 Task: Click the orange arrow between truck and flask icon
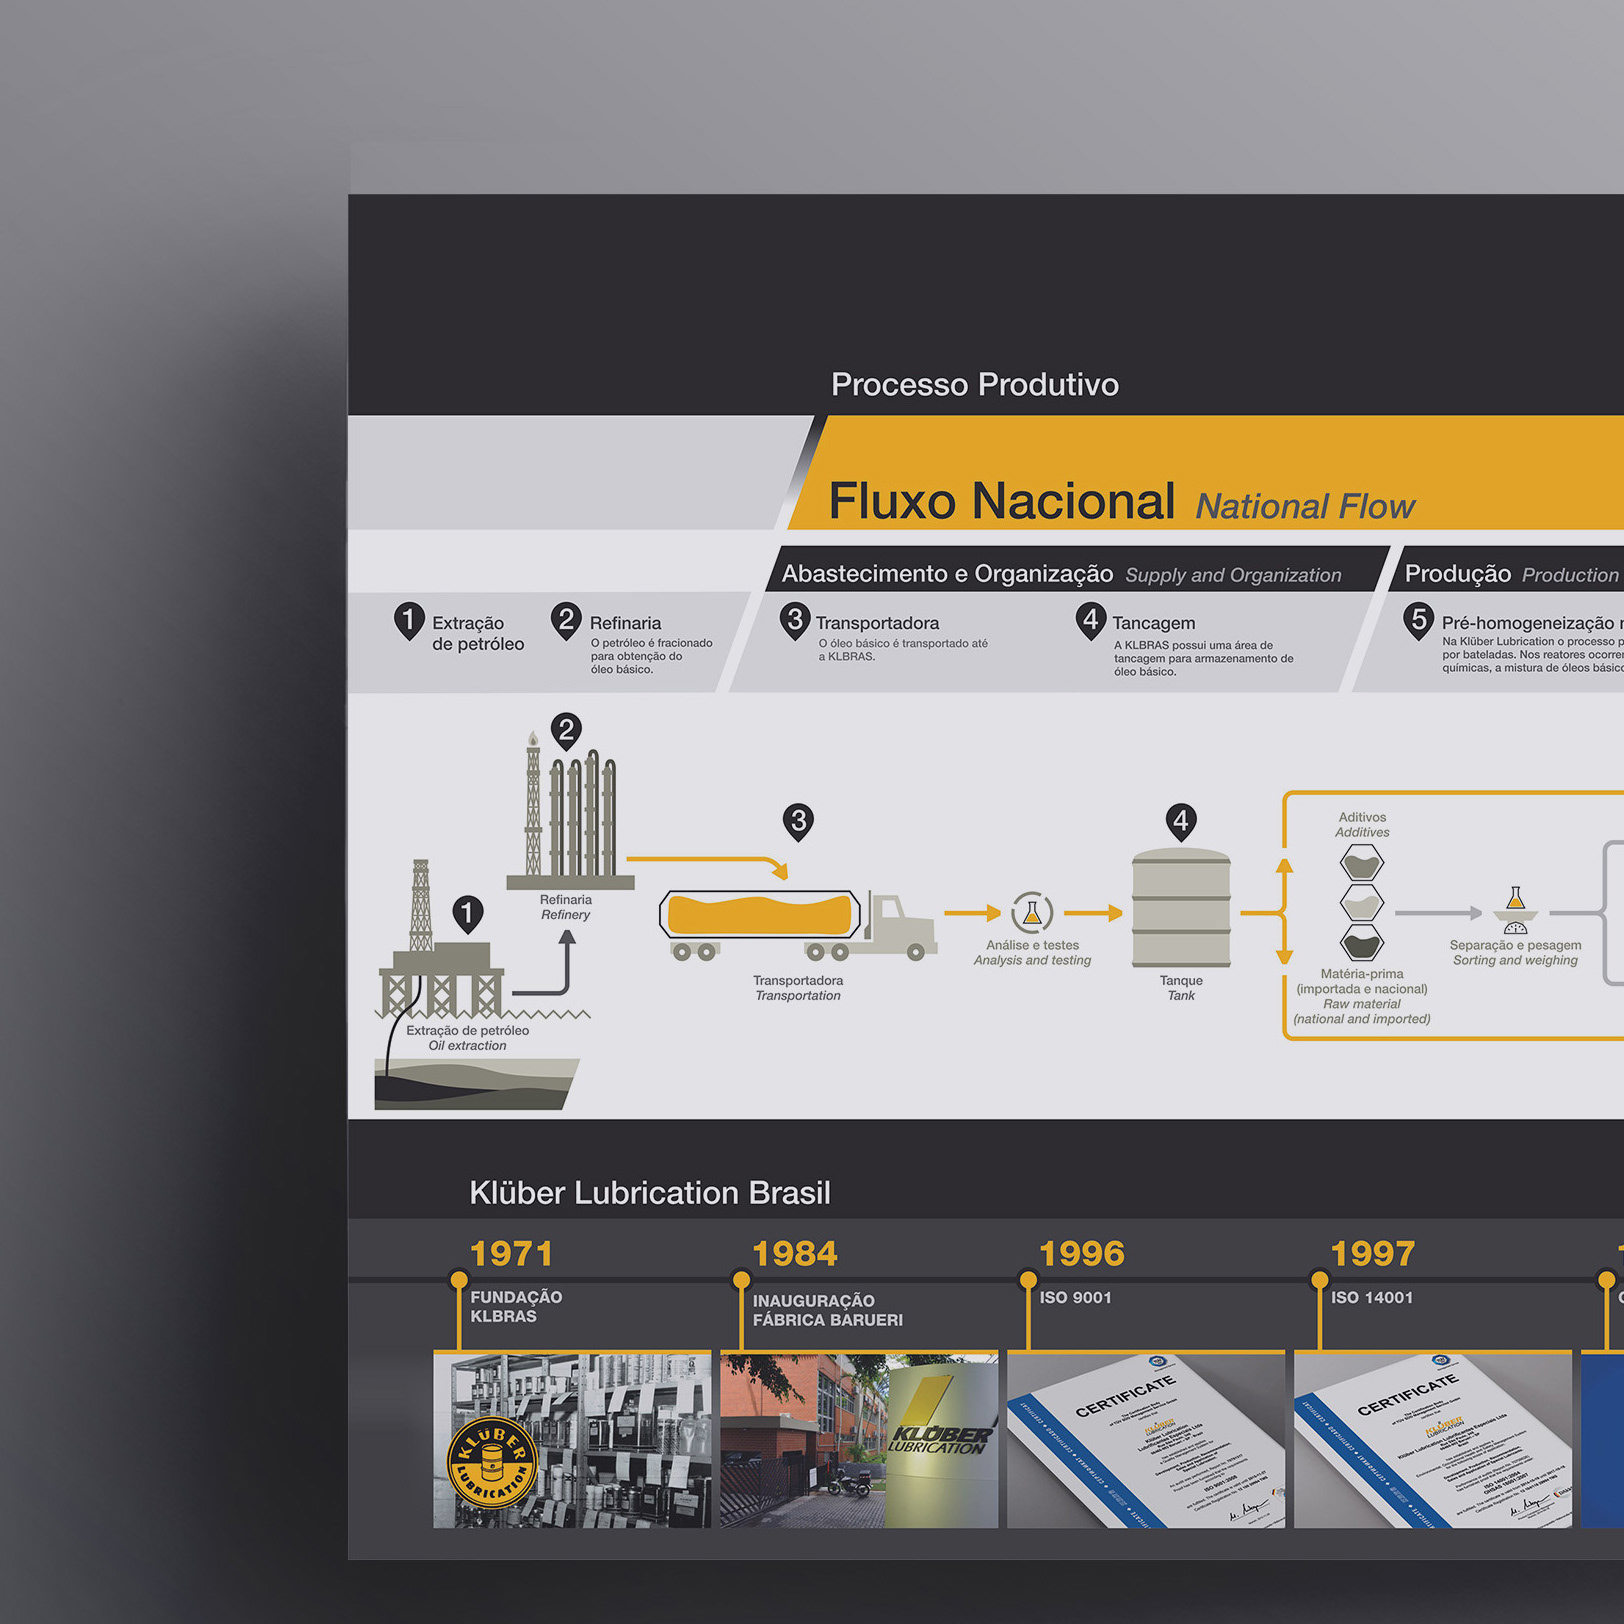point(972,913)
